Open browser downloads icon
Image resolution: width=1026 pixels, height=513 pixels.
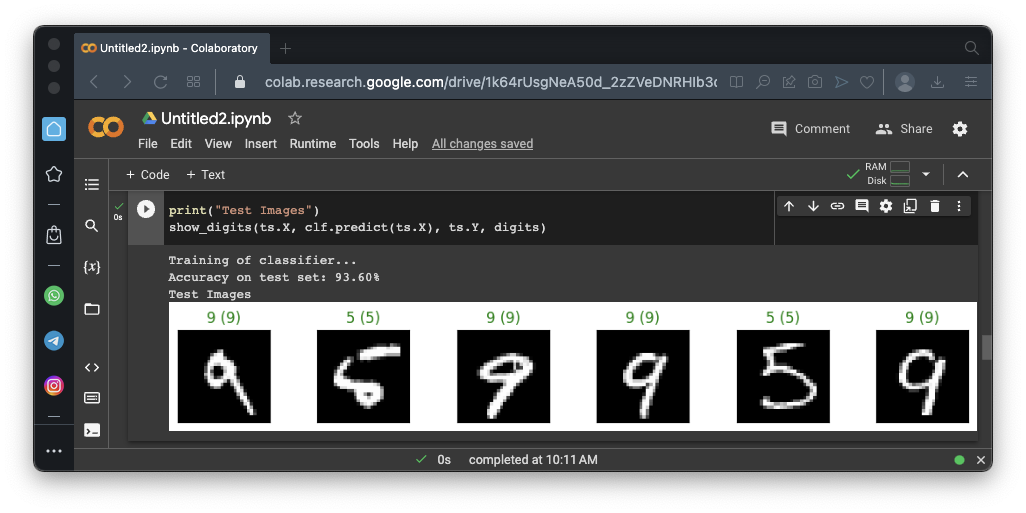(x=937, y=82)
